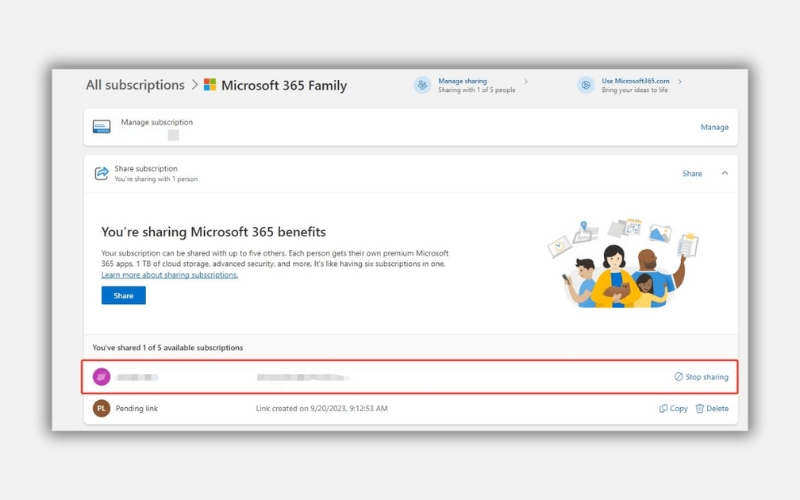Click the Manage subscription label
The image size is (800, 500).
pos(157,122)
